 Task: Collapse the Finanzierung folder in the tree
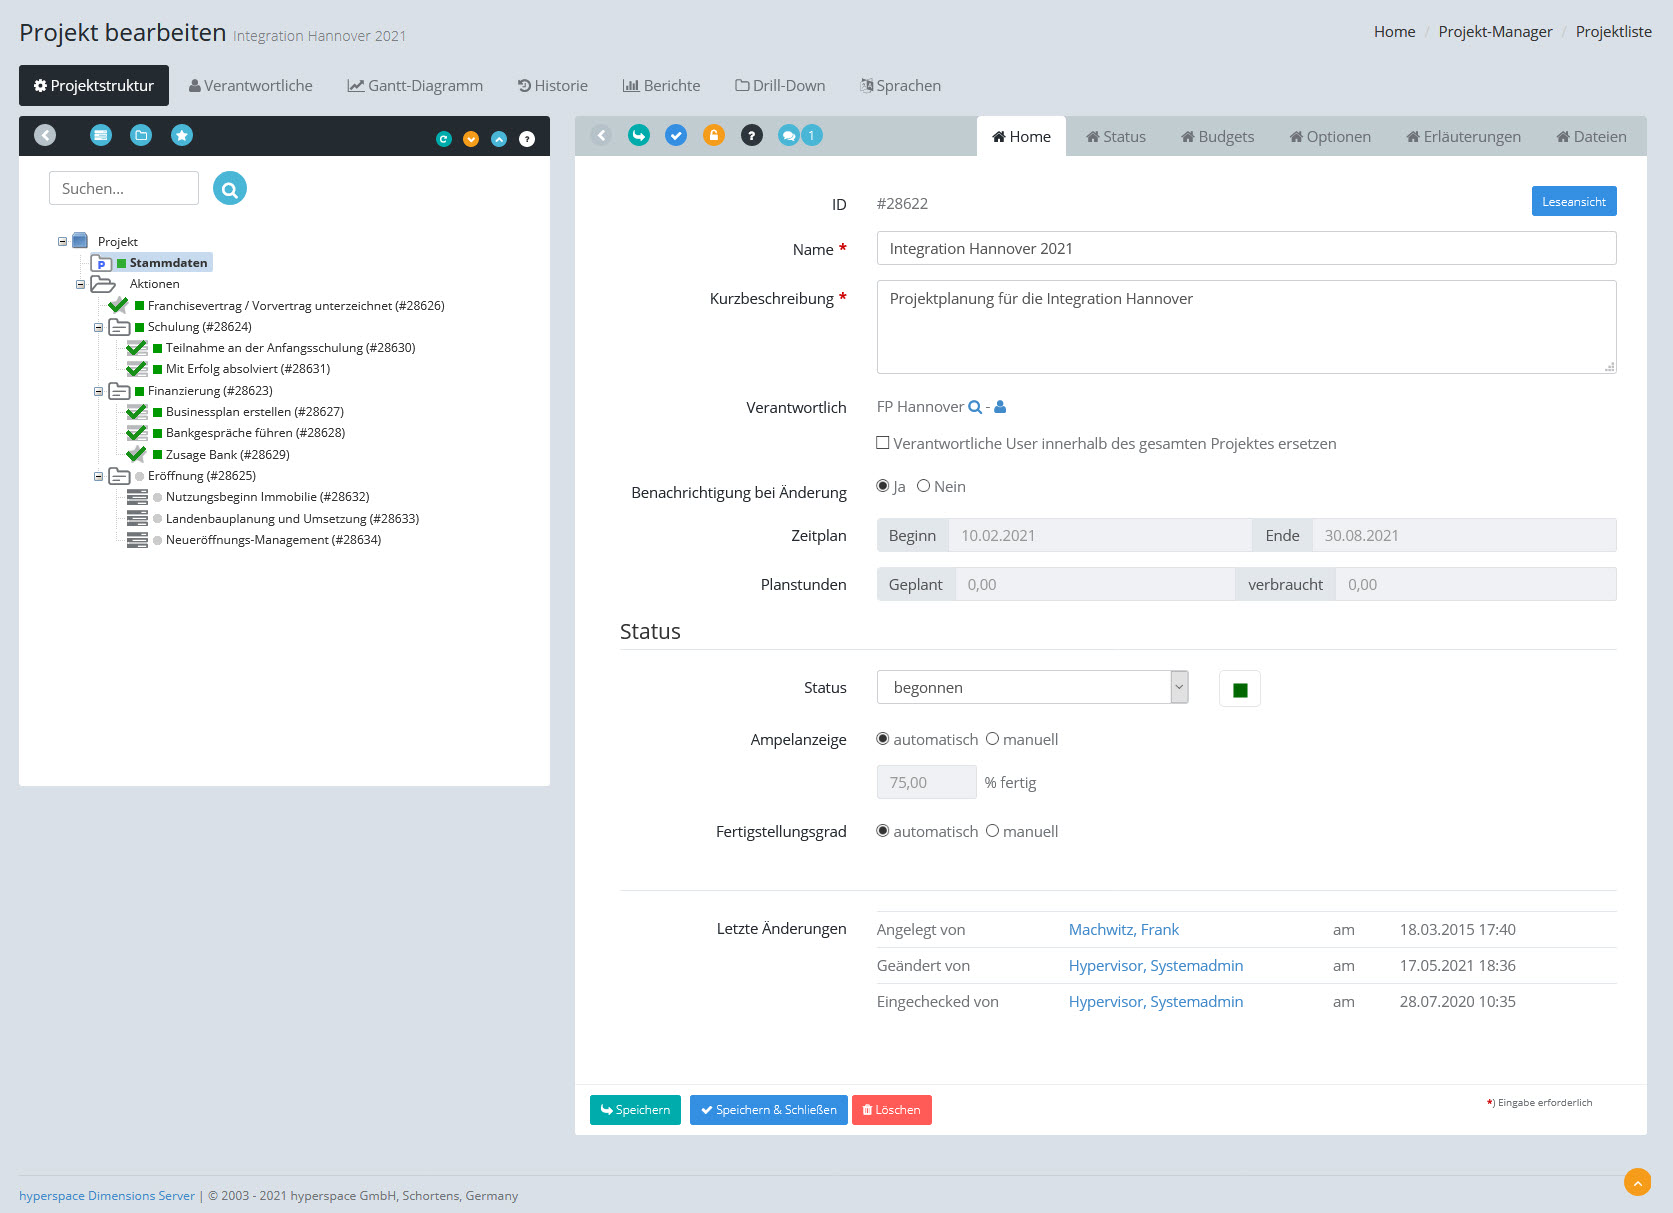pyautogui.click(x=98, y=391)
